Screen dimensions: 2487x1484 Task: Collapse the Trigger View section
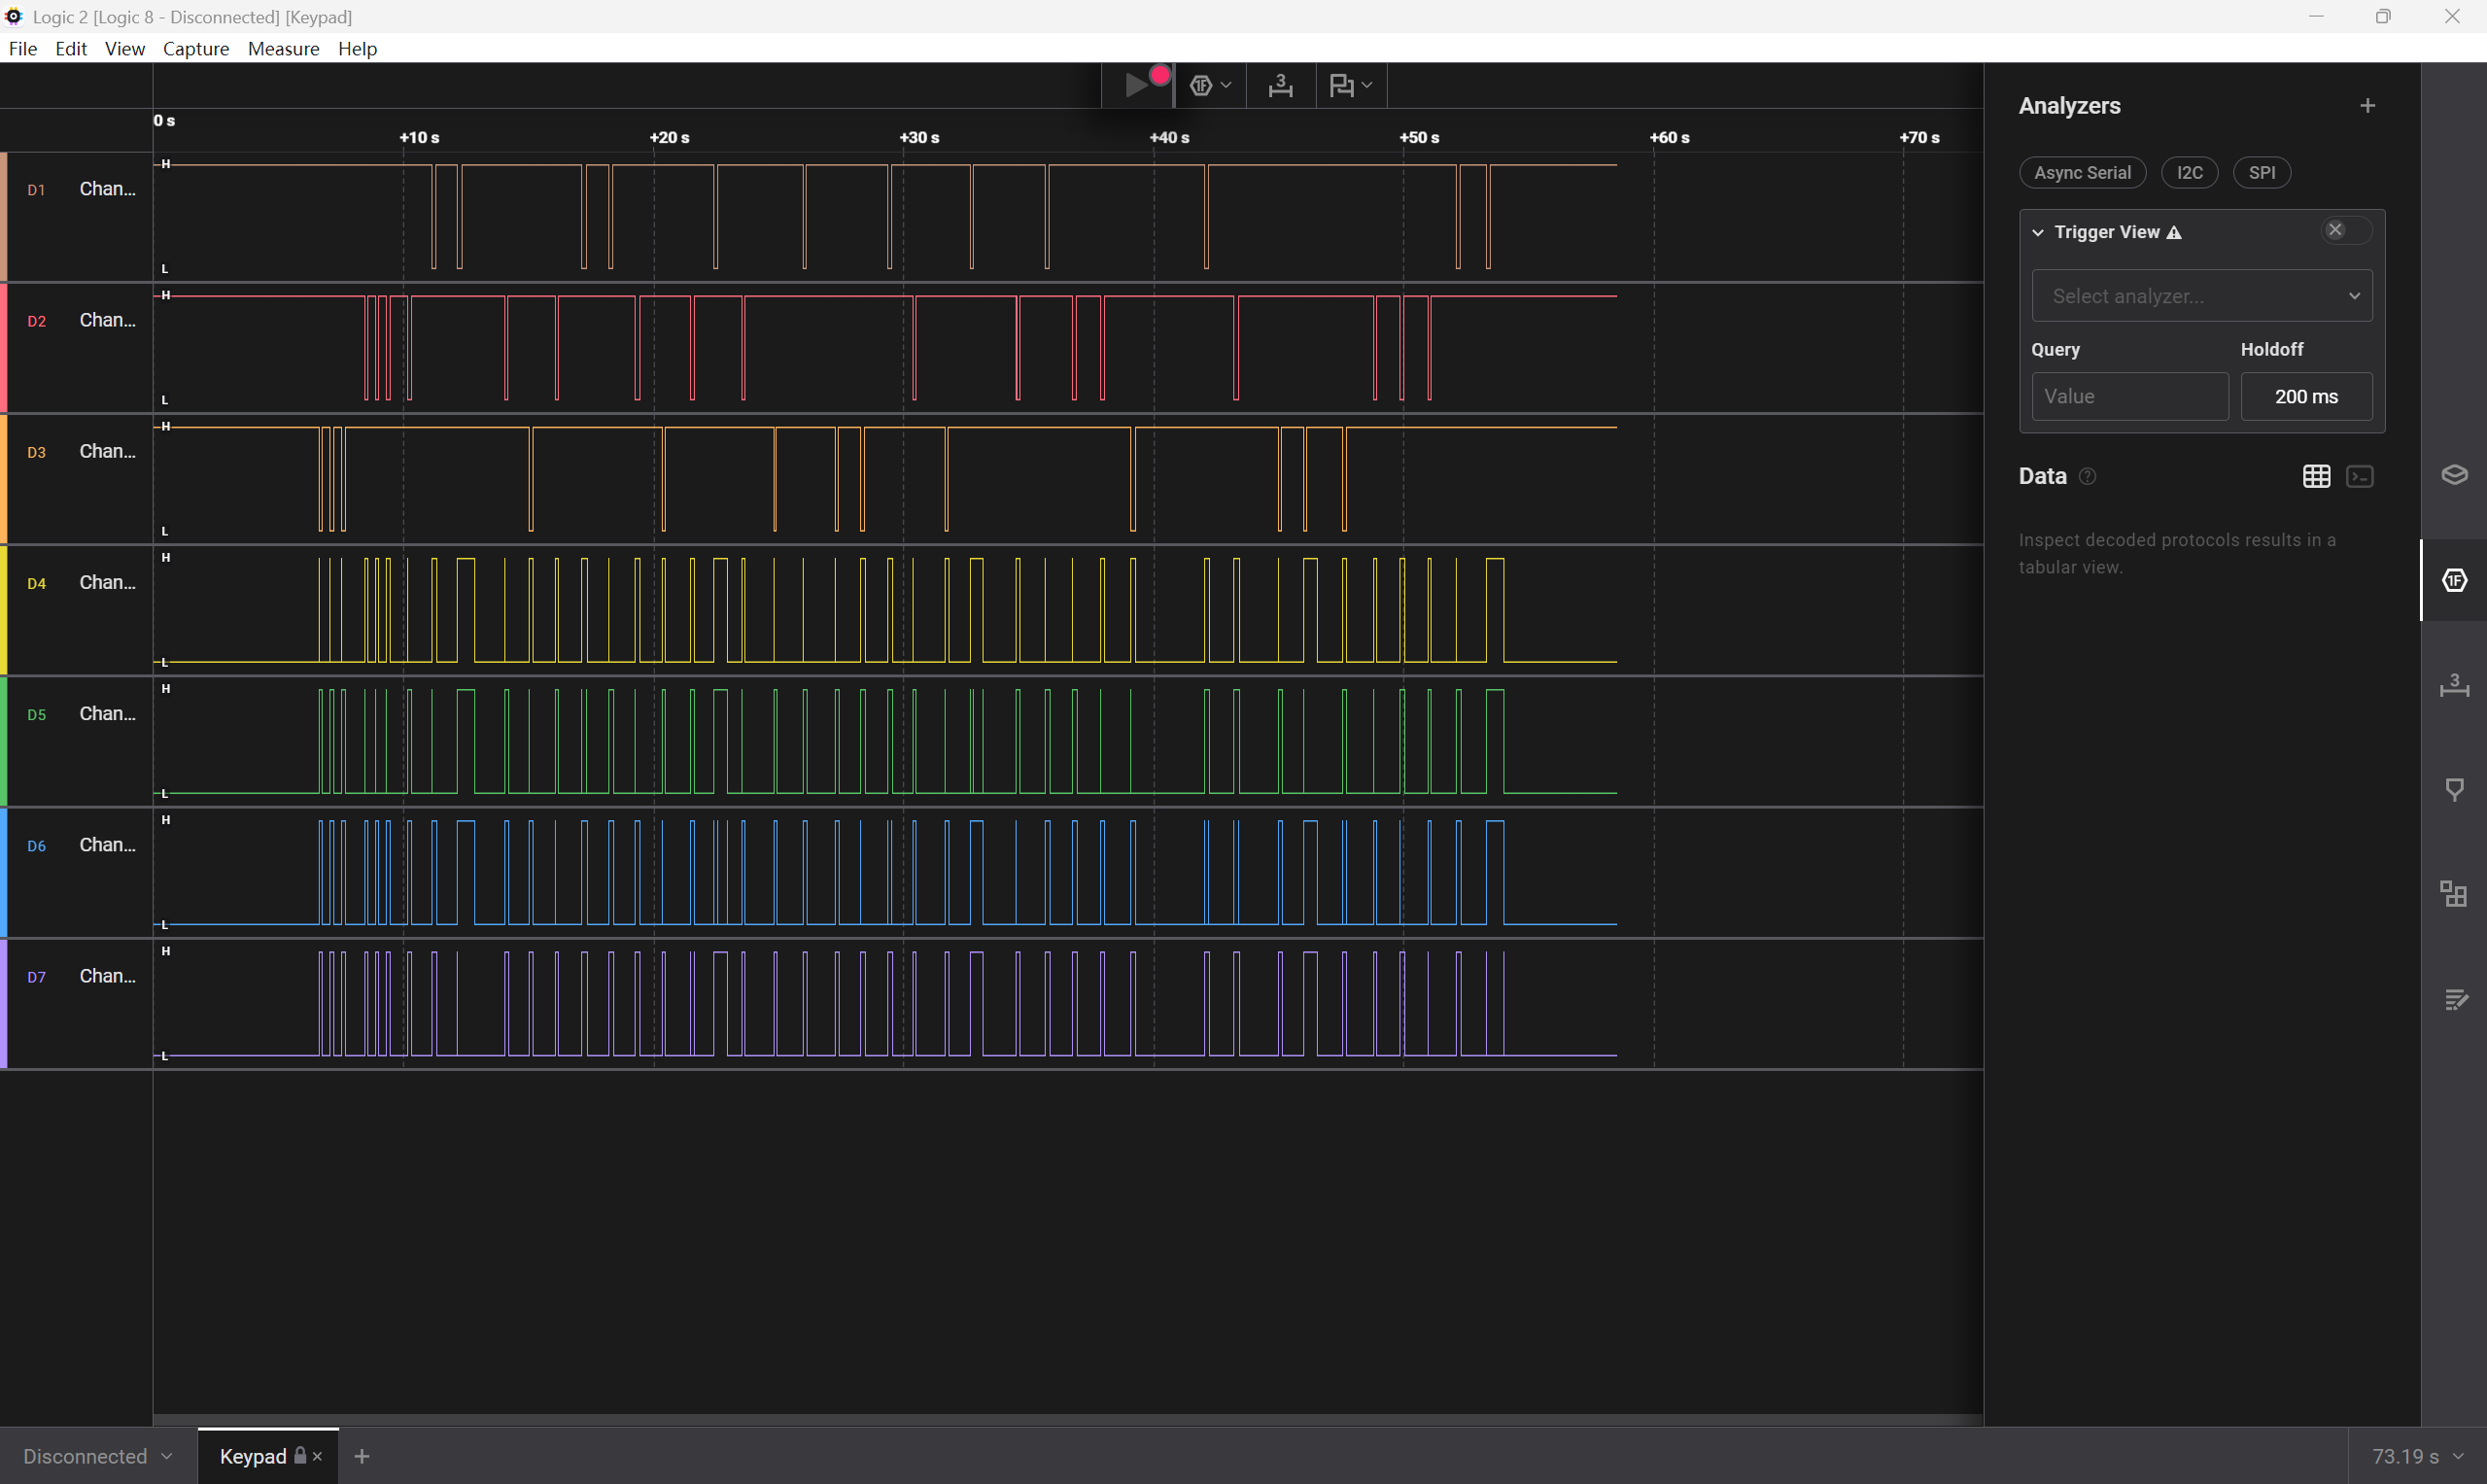[2038, 232]
